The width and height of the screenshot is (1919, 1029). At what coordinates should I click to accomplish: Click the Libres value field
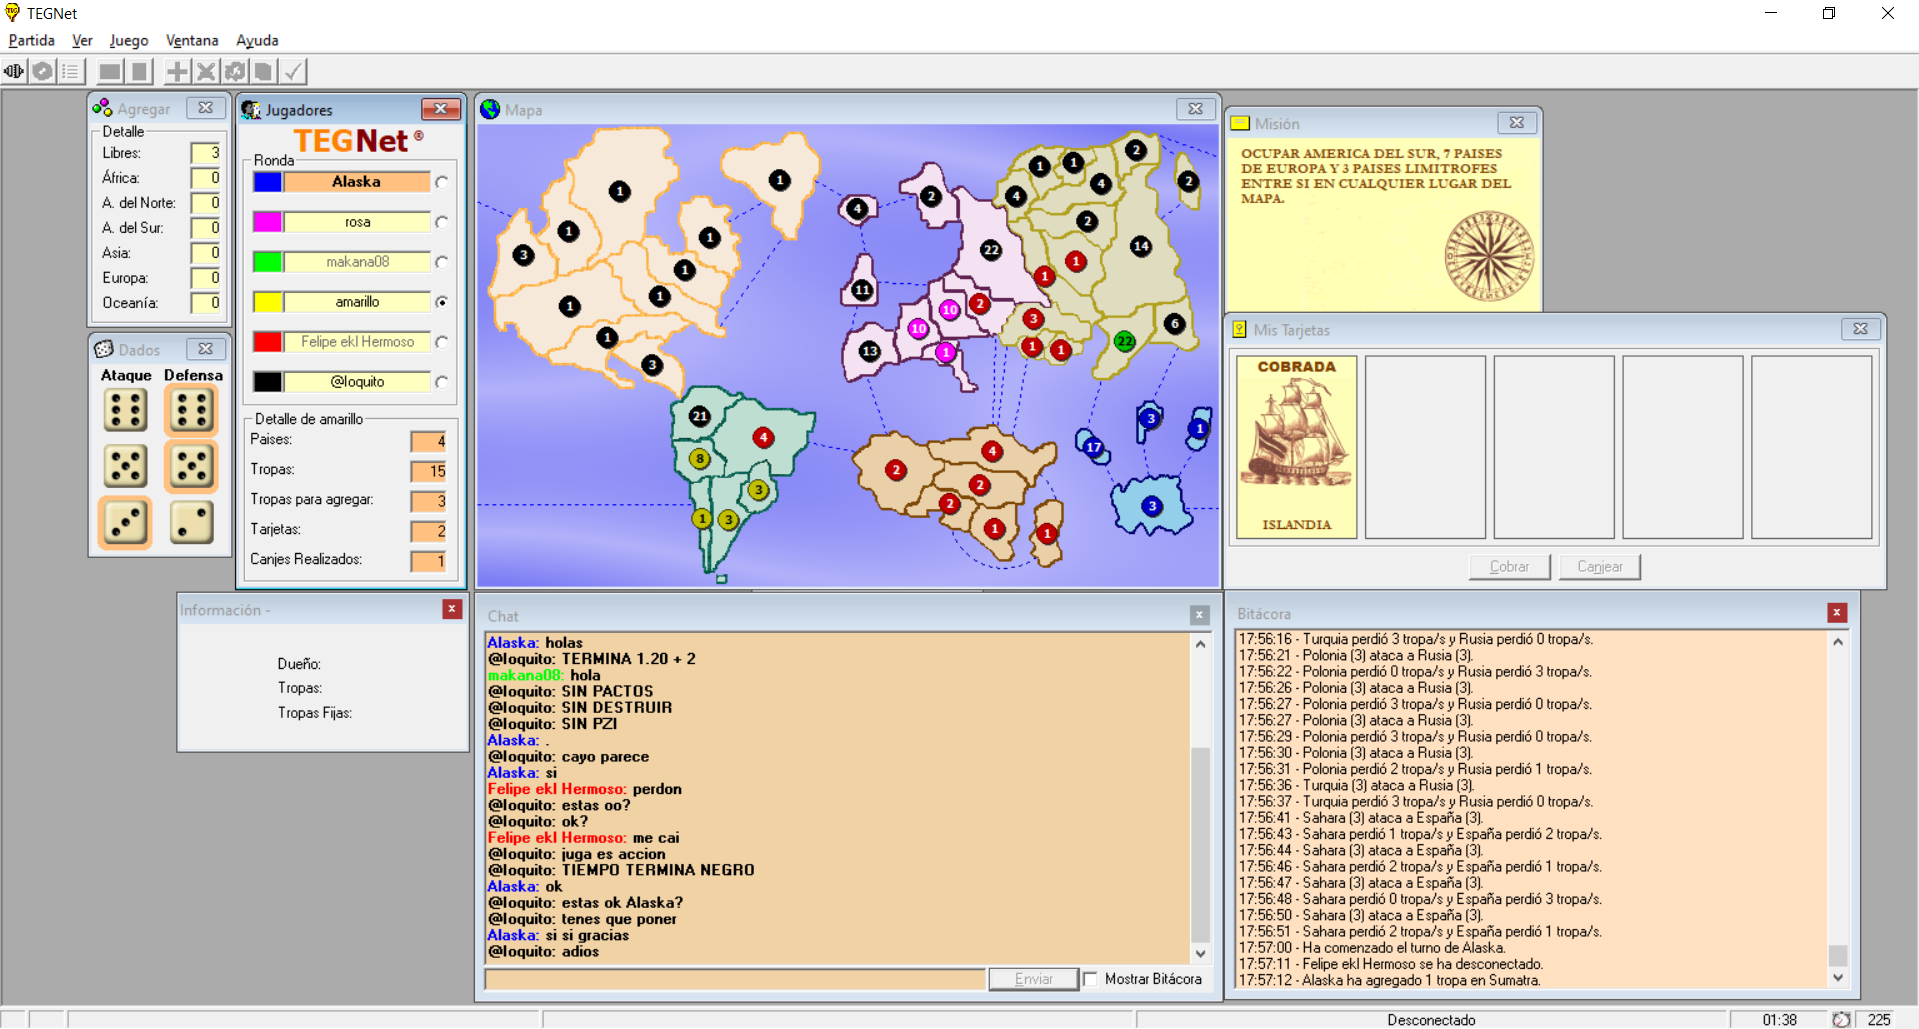point(206,152)
